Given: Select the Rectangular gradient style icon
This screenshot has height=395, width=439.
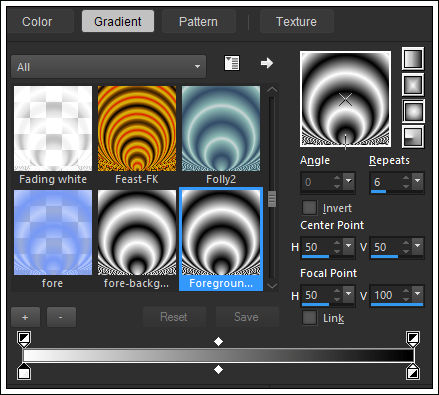Looking at the screenshot, I should point(413,85).
